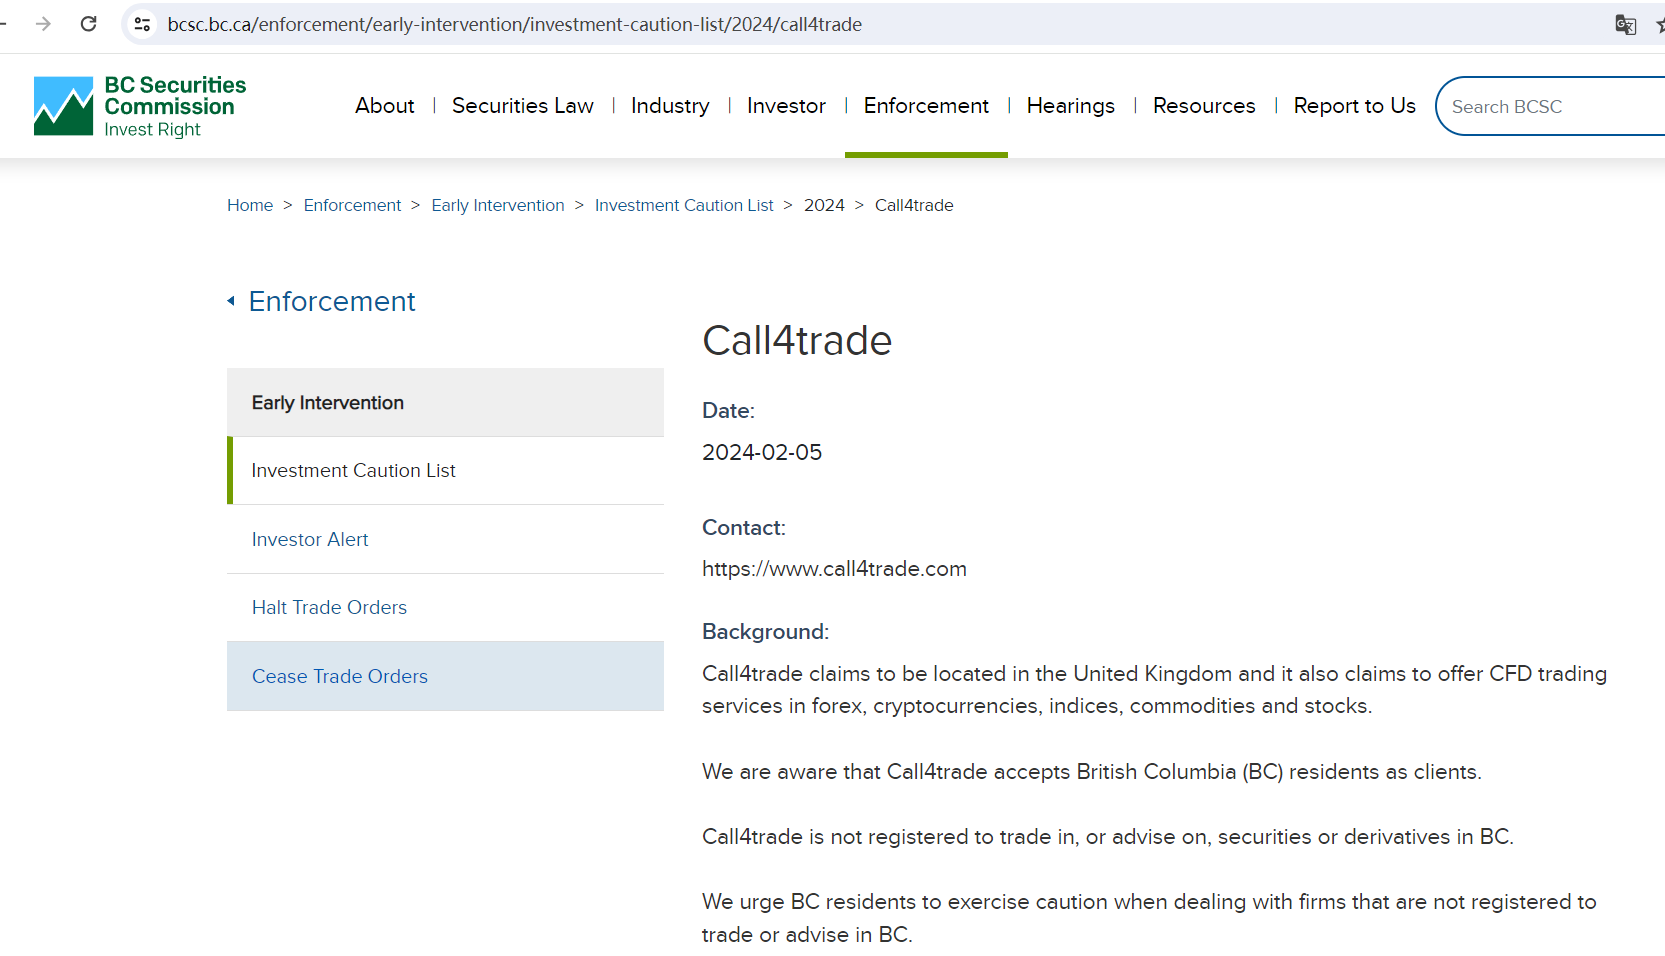
Task: Open the Securities Law menu
Action: 522,106
